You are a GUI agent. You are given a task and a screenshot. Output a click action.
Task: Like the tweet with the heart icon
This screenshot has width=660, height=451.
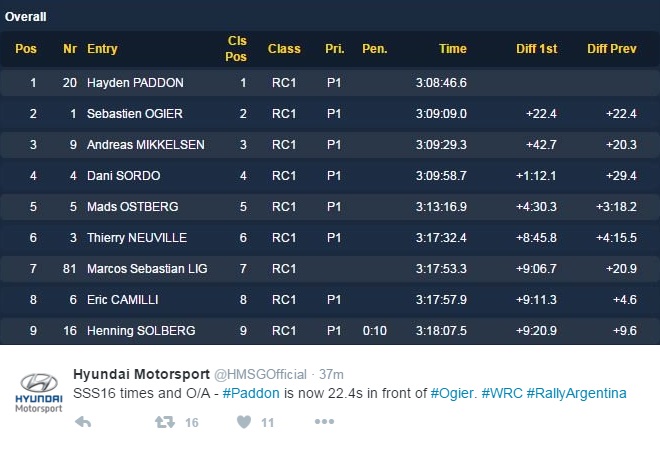(x=244, y=422)
